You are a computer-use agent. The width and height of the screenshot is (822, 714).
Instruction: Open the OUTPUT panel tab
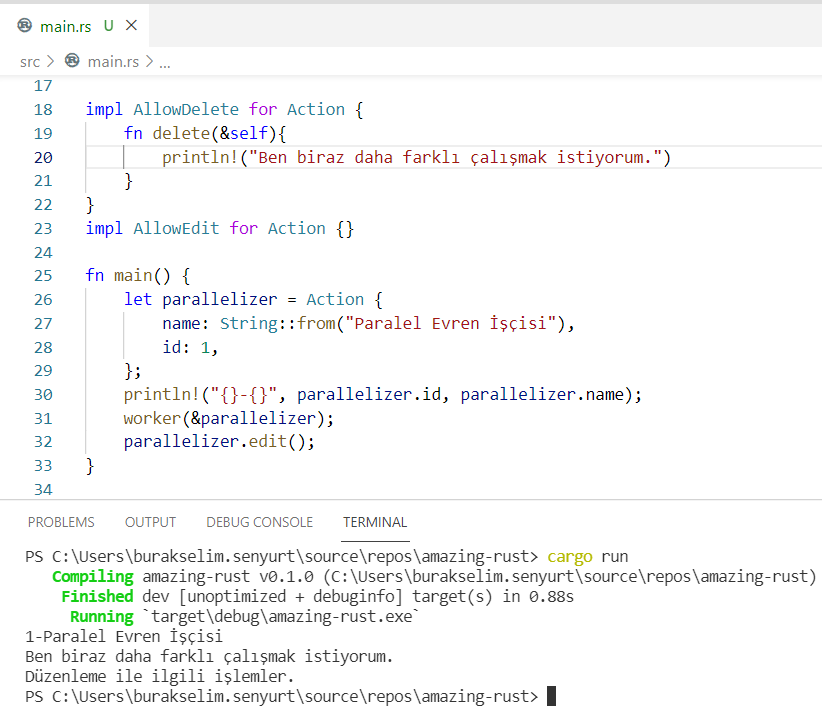[x=150, y=522]
